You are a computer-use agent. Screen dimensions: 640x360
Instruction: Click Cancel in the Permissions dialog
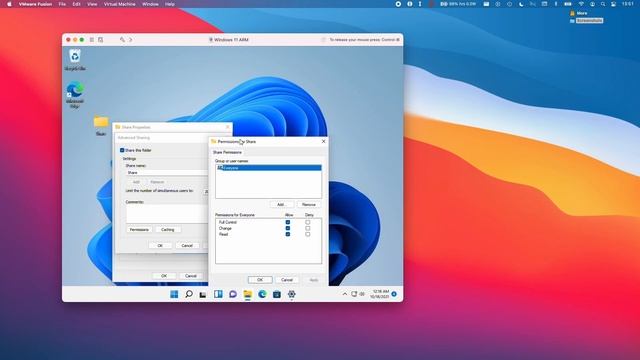pos(287,280)
